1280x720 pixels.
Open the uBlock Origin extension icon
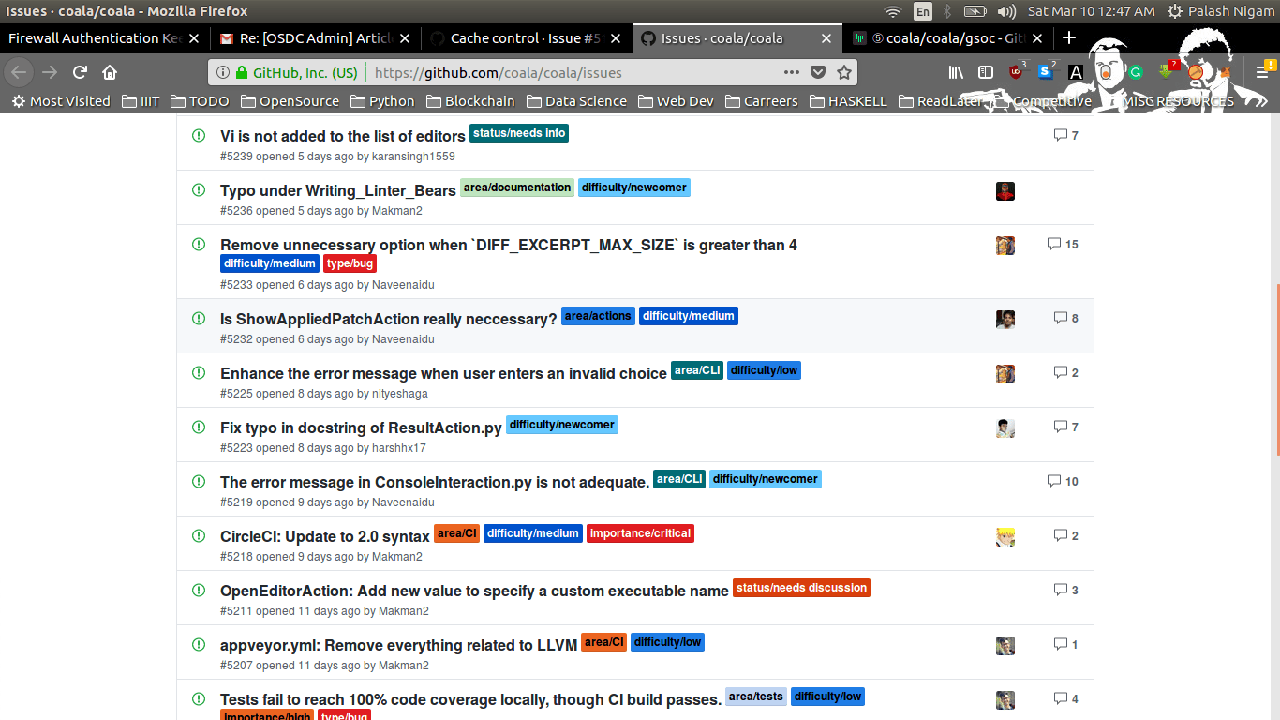[1014, 72]
